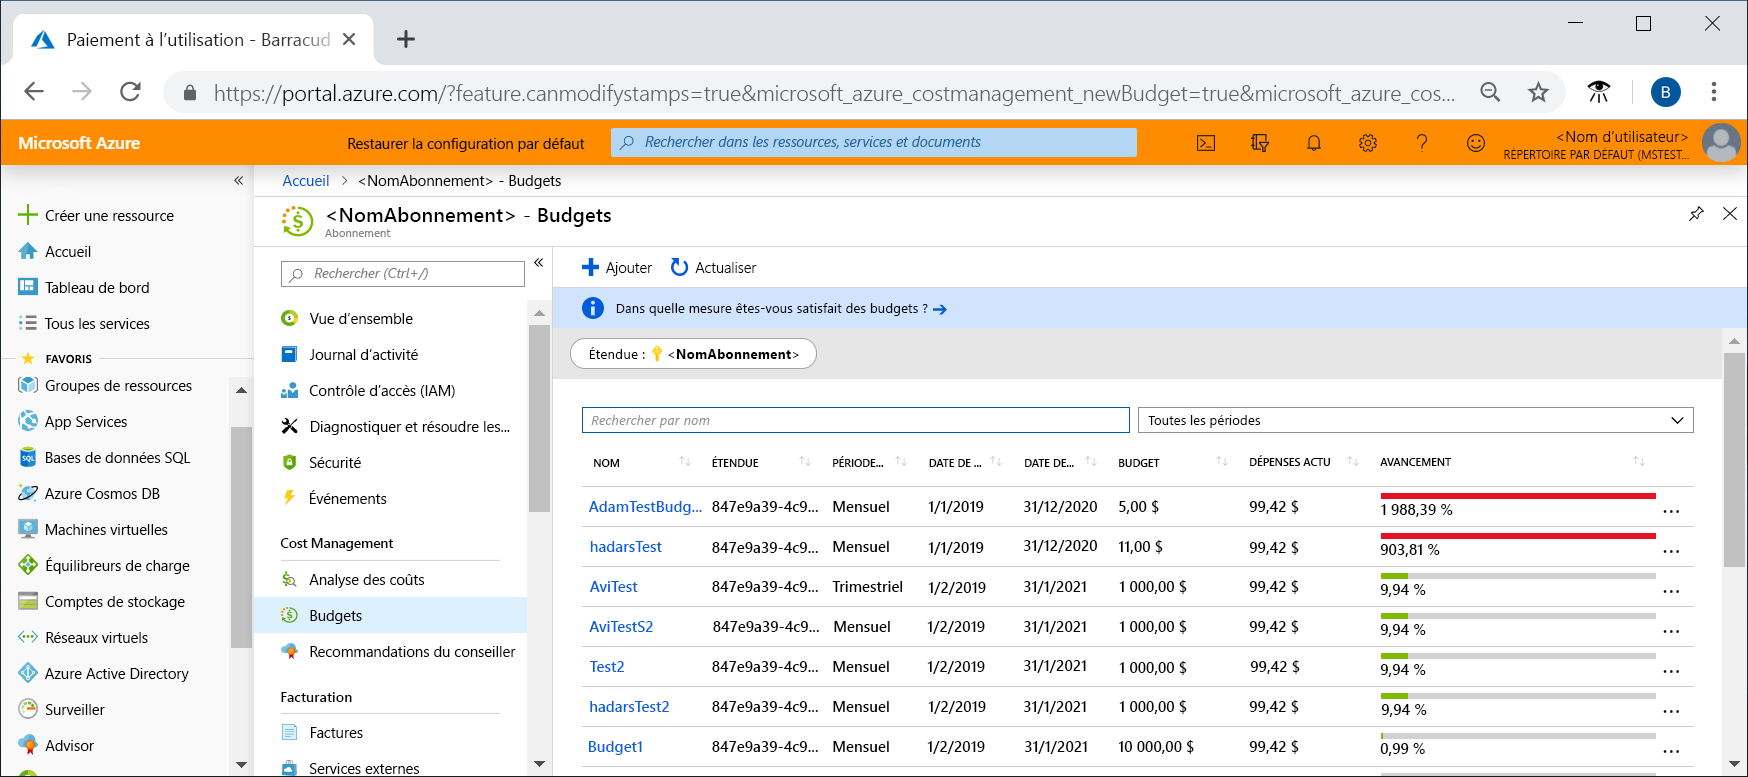Open browser menu with three dots

1714,92
